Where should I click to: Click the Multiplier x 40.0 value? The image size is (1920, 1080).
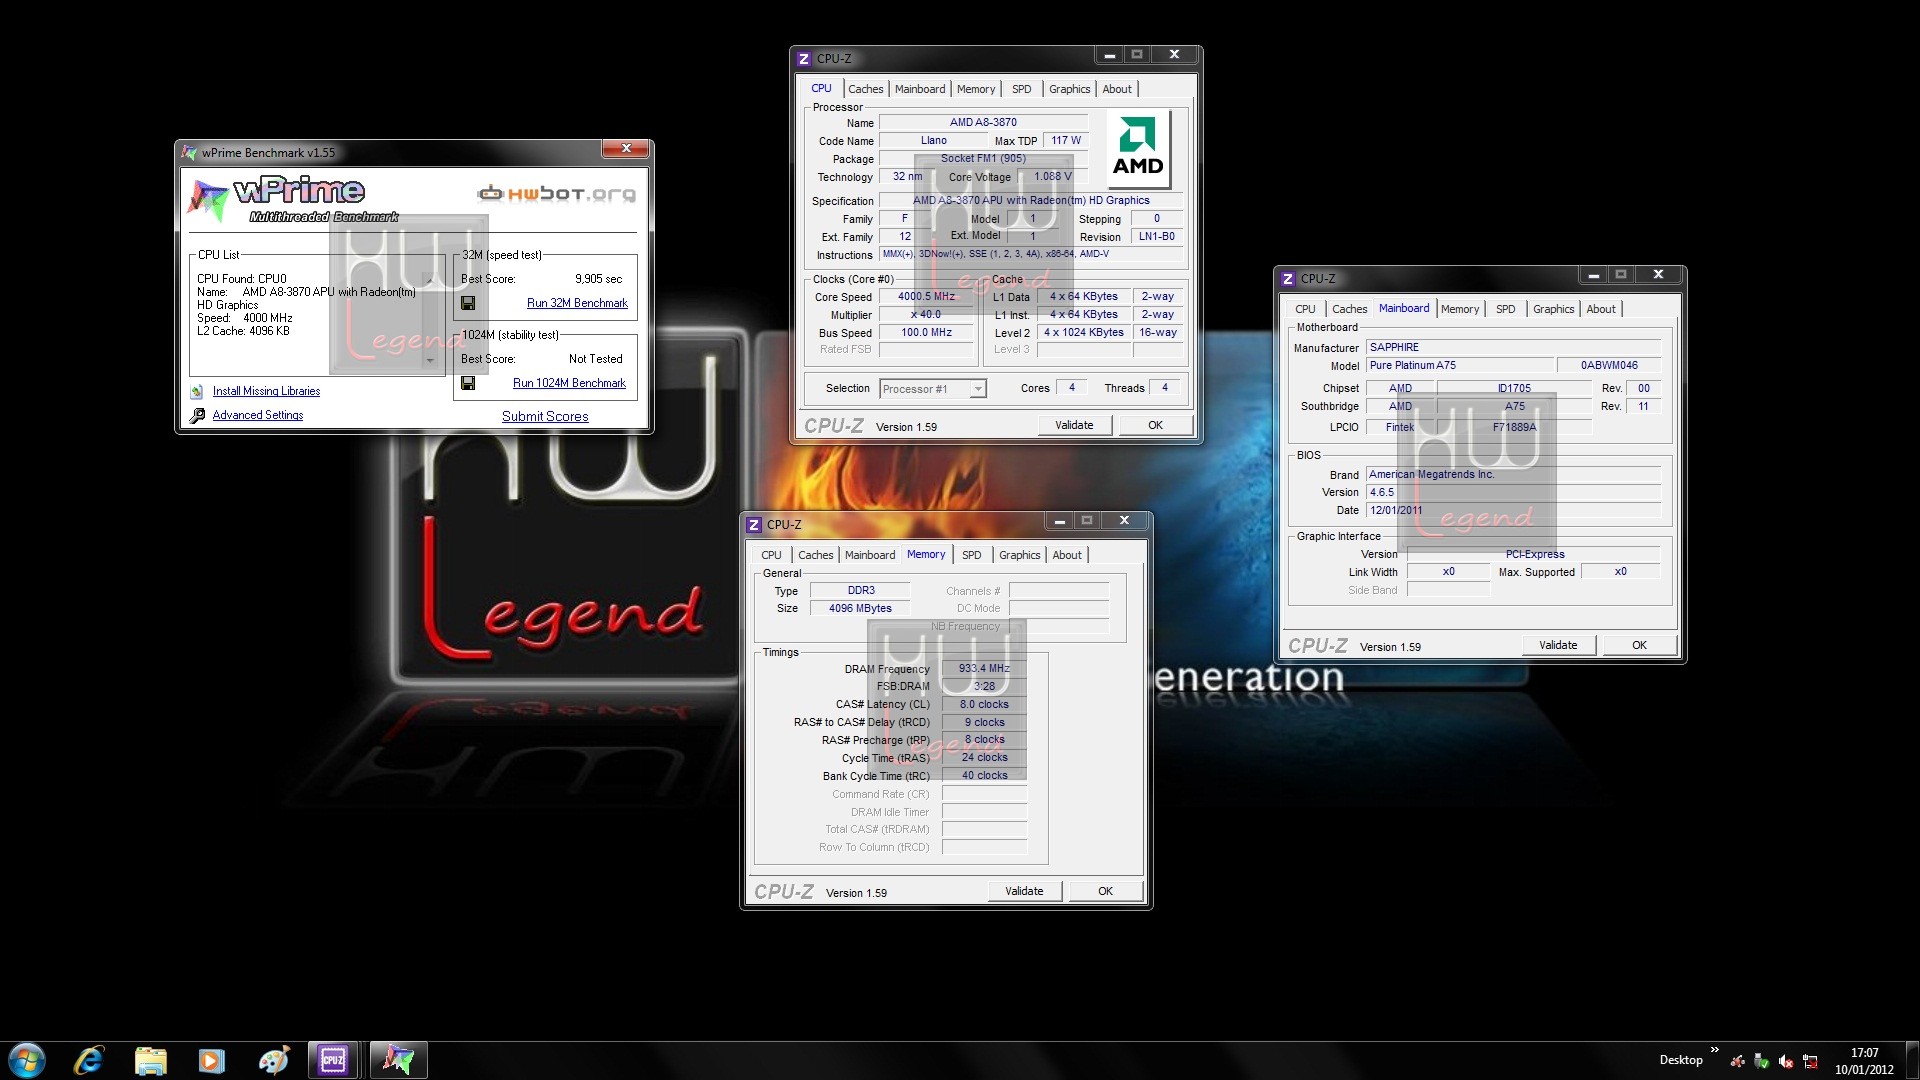[926, 315]
